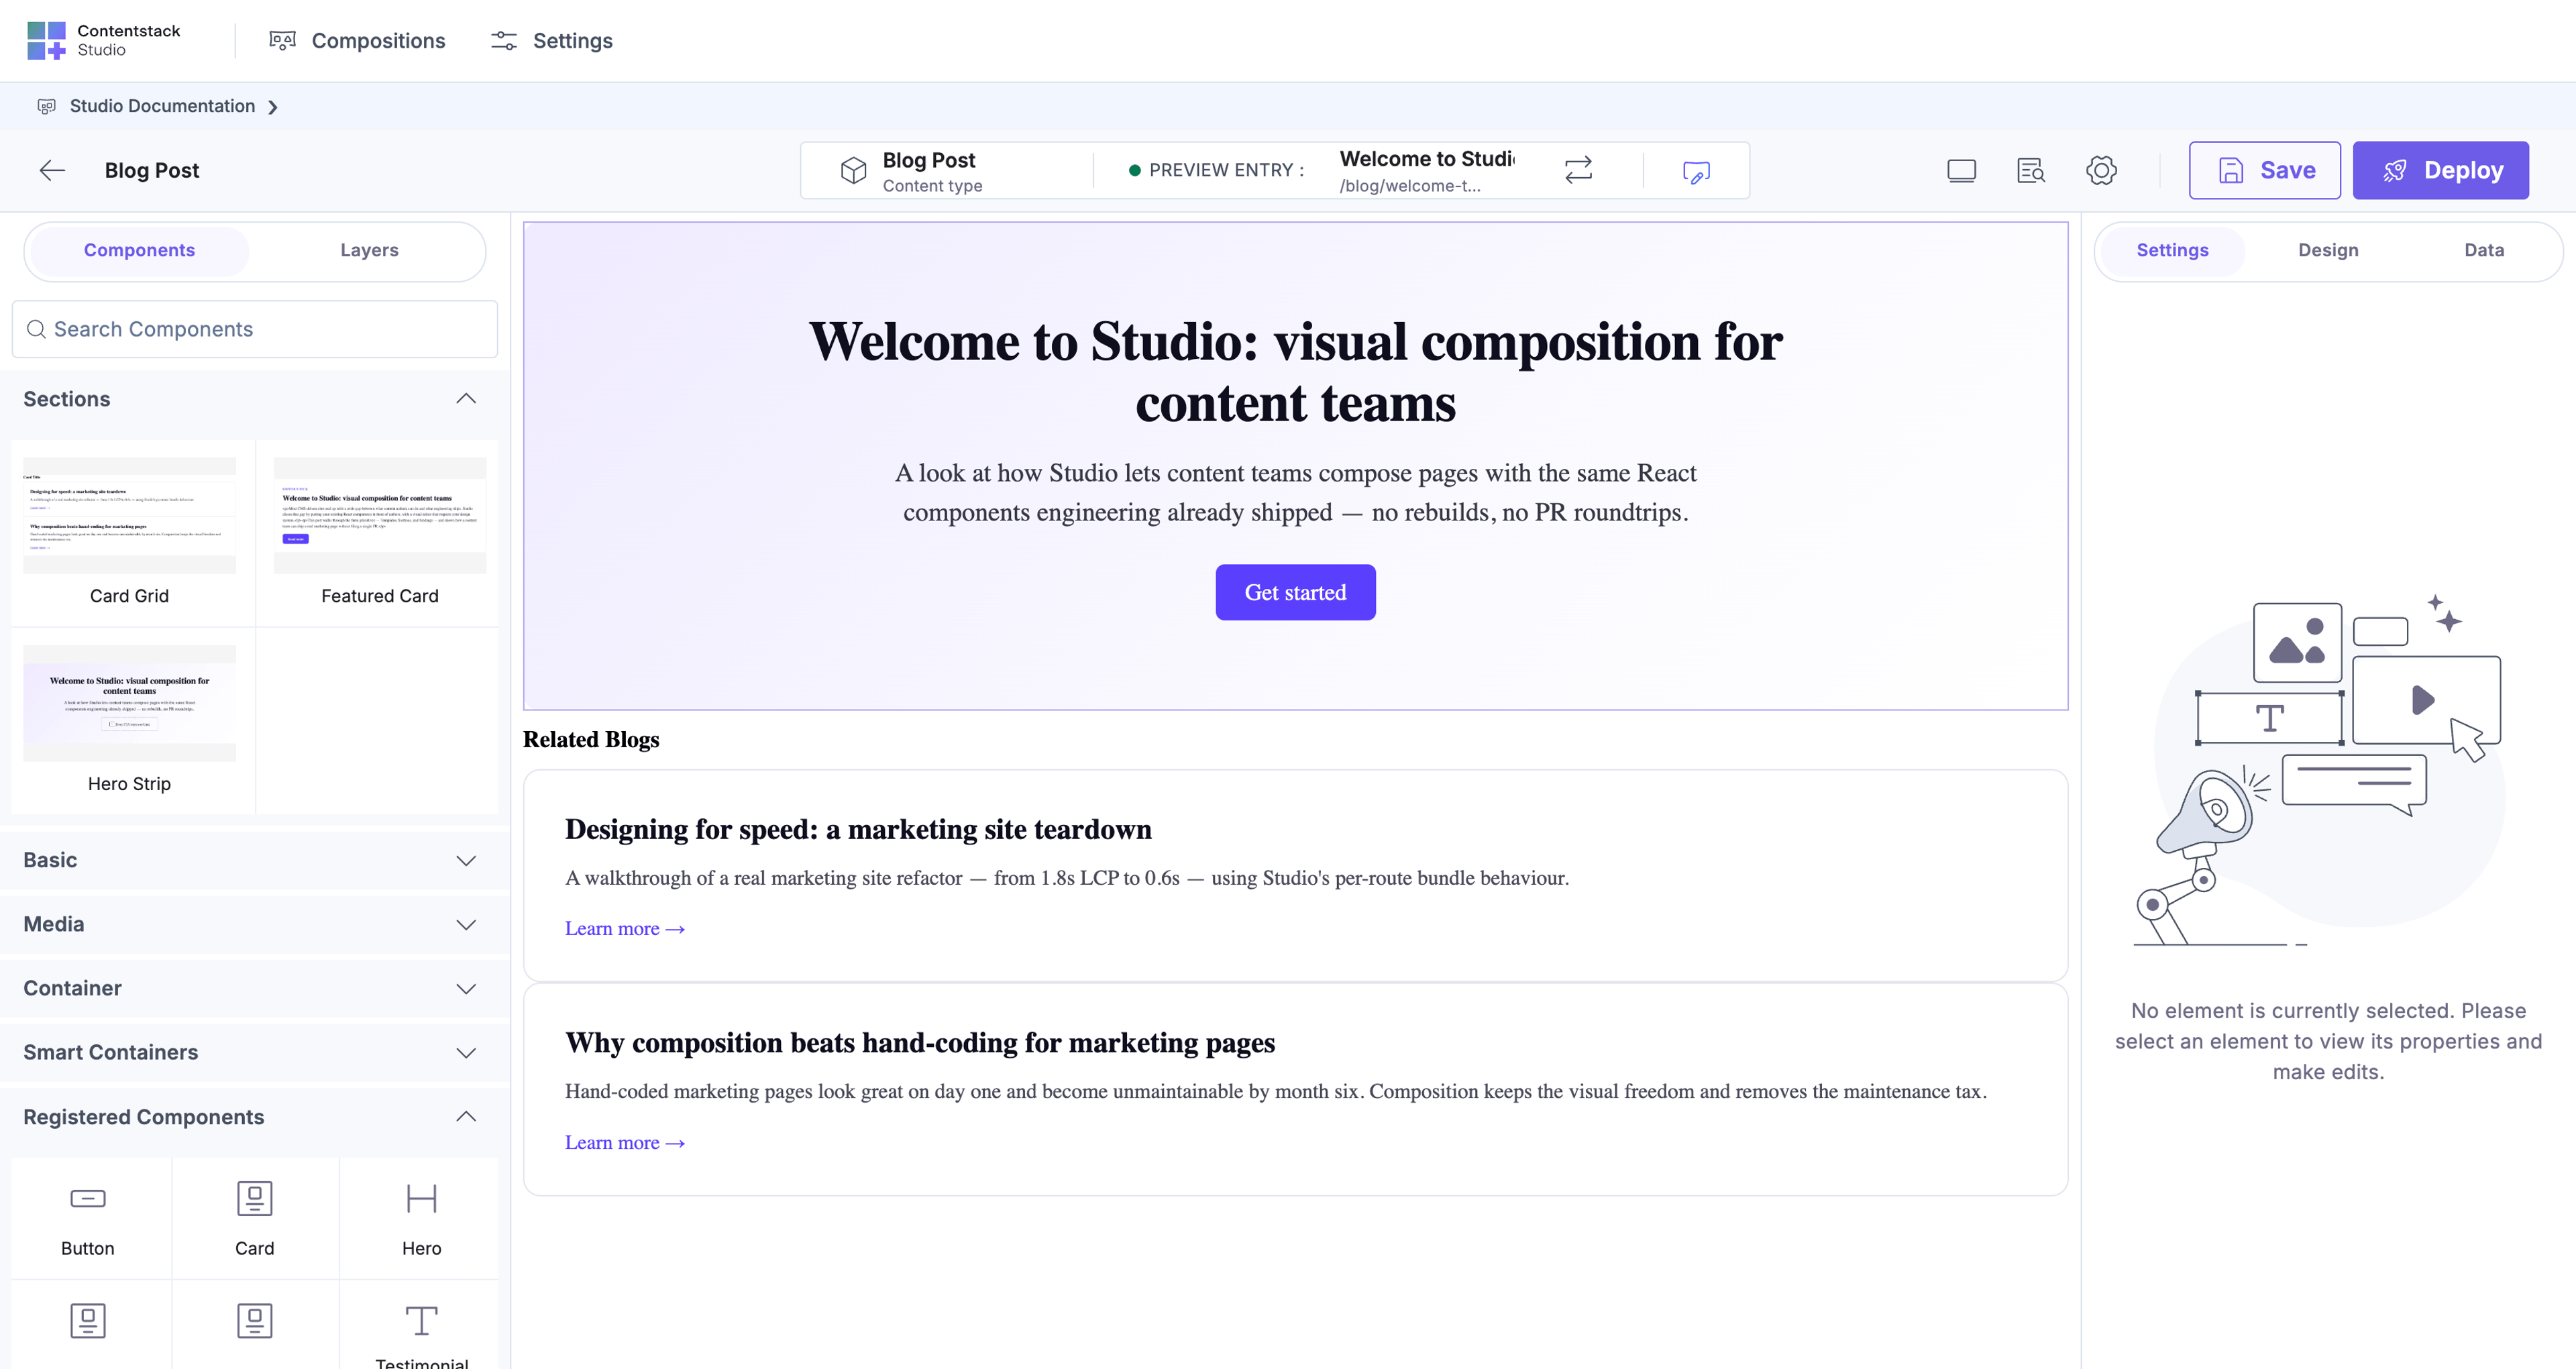Select the Related Blogs heading
This screenshot has width=2576, height=1369.
591,740
